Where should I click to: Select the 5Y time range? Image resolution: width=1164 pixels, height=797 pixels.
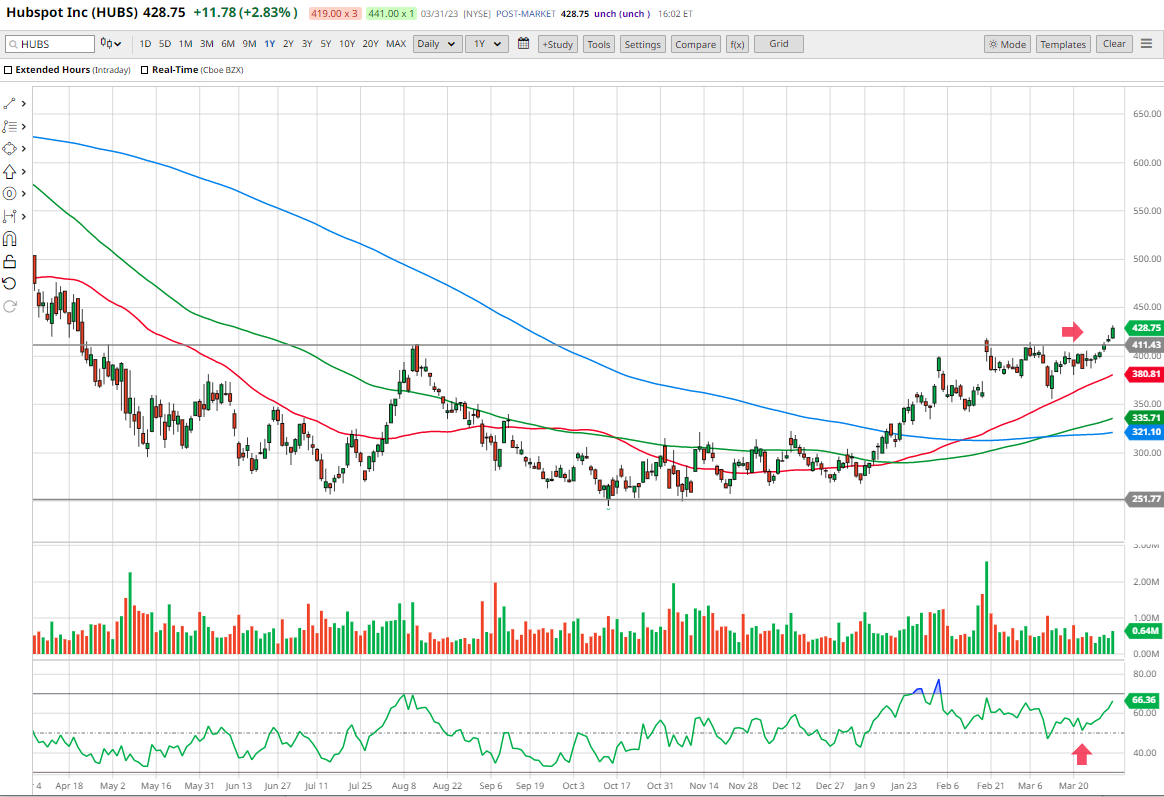pyautogui.click(x=326, y=44)
